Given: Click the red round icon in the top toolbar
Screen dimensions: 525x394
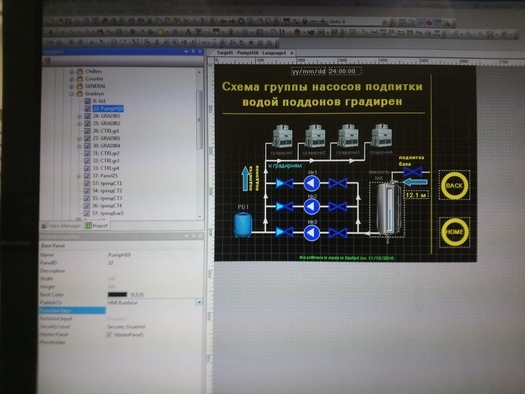Looking at the screenshot, I should coord(429,23).
